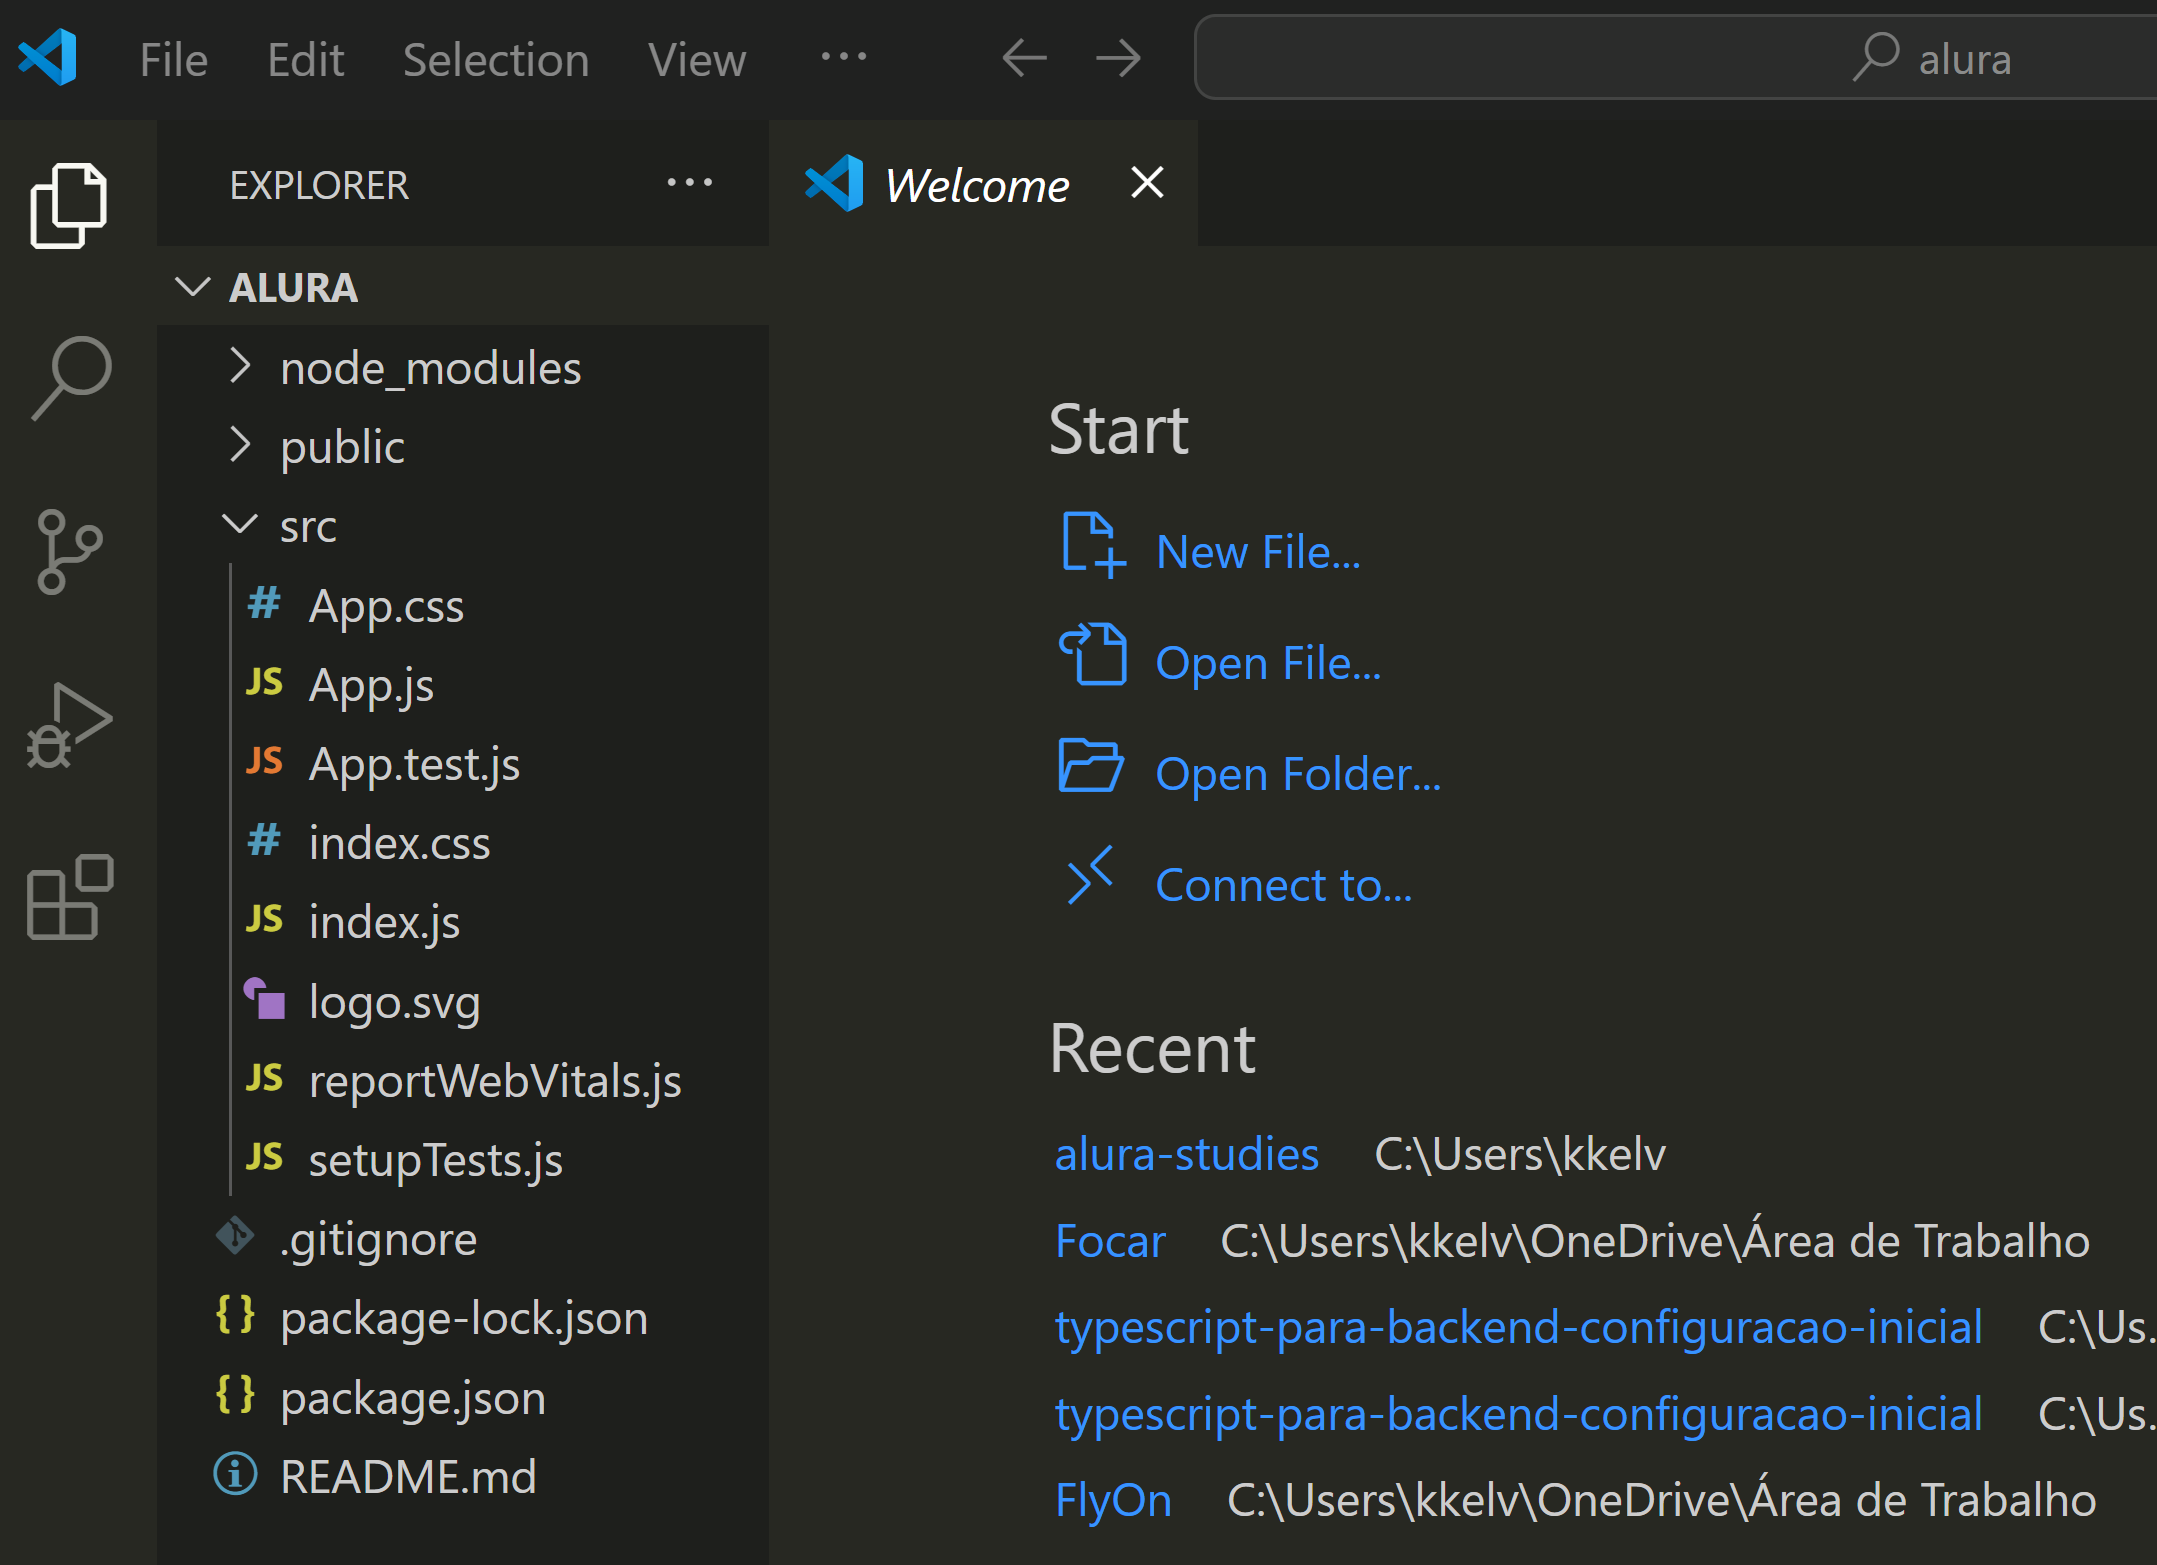Image resolution: width=2157 pixels, height=1565 pixels.
Task: Open recent folder alura-studies
Action: (x=1187, y=1154)
